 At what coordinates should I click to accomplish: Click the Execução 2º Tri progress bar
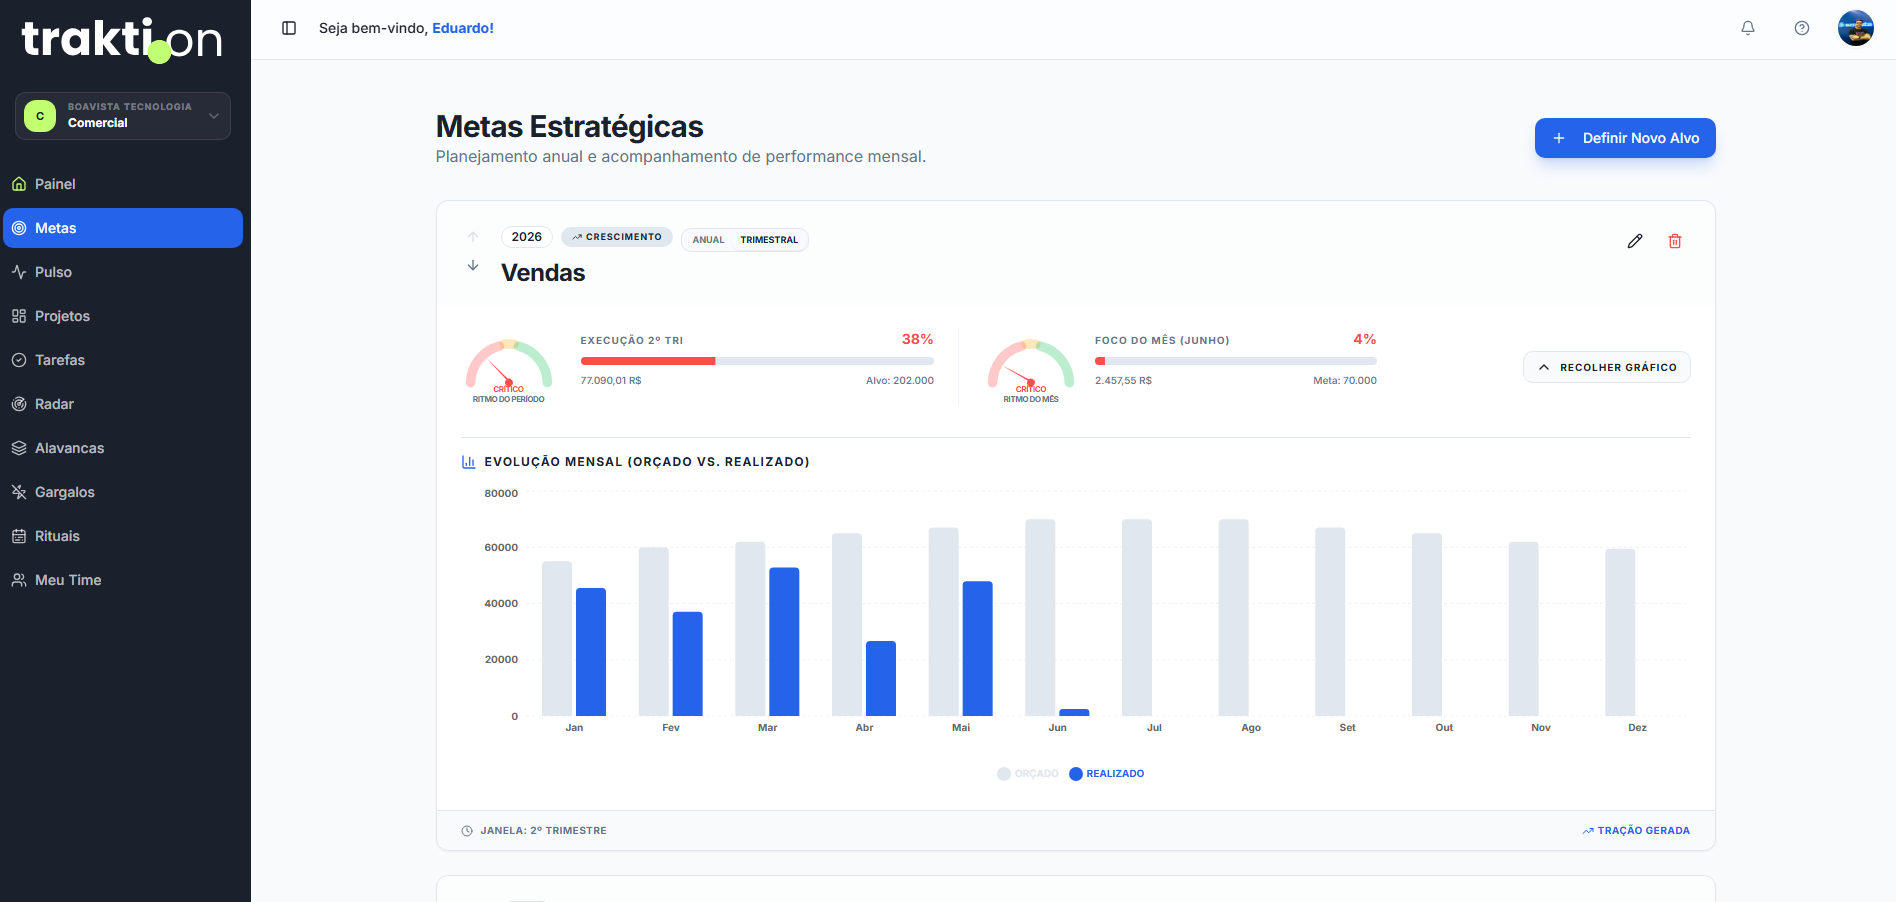[x=757, y=361]
